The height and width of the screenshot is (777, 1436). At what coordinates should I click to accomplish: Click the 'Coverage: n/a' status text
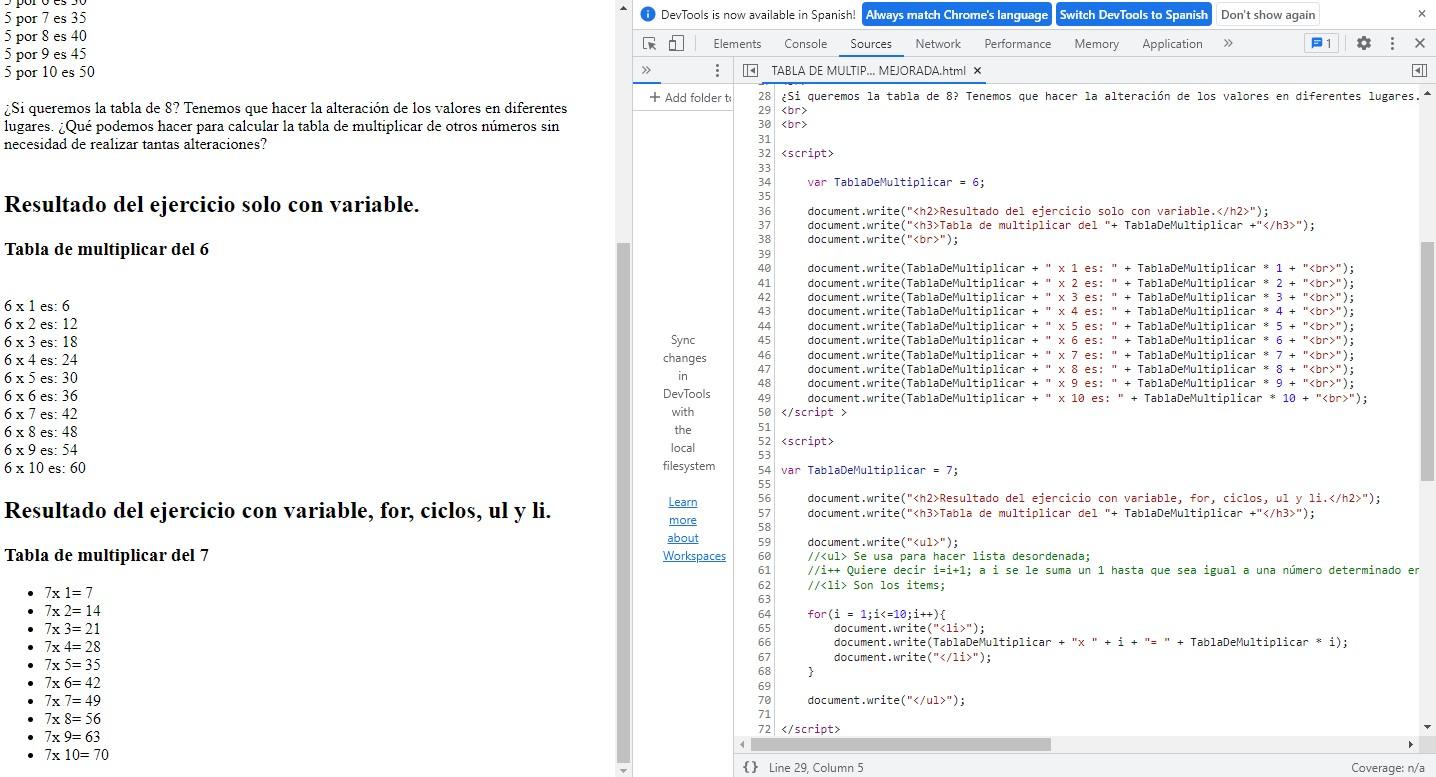click(x=1387, y=767)
